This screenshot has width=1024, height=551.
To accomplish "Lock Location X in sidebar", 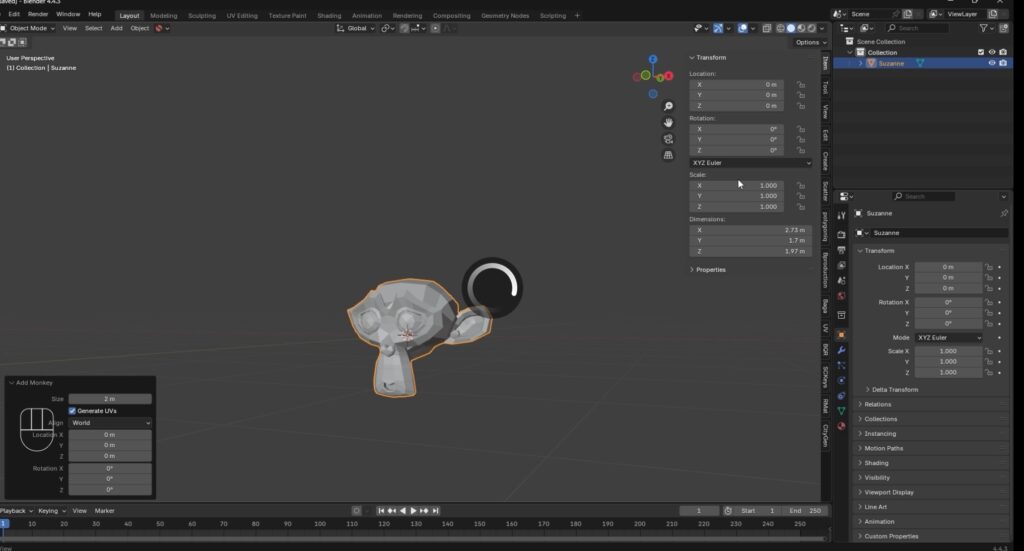I will (x=801, y=85).
